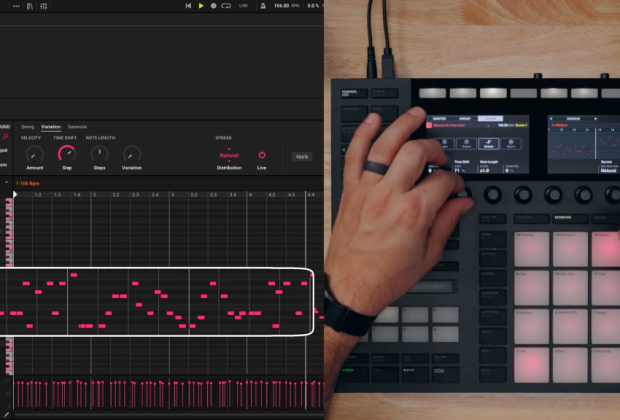Select the pattern name 1-106 Bpm

(x=28, y=183)
